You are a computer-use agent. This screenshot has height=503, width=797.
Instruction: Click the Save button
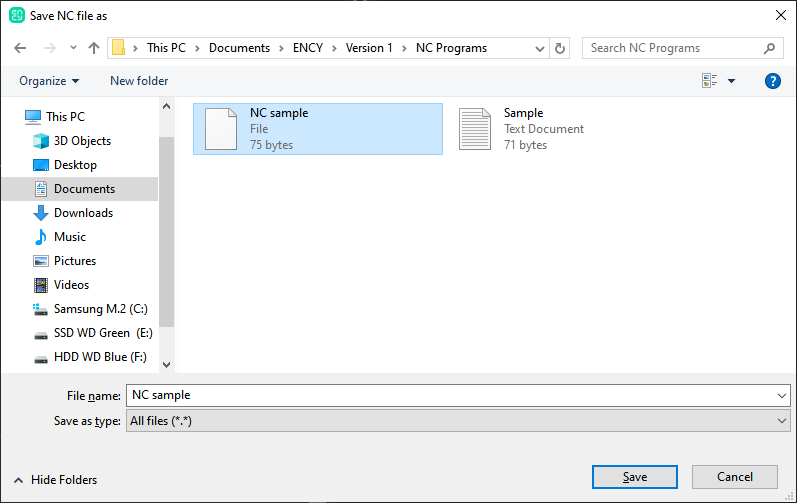pos(634,477)
